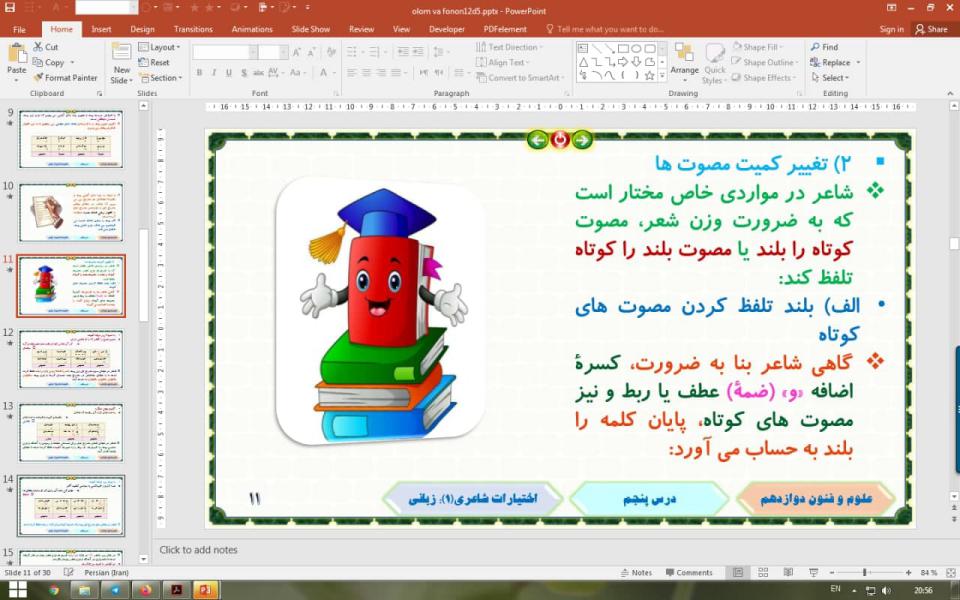Screen dimensions: 960x600
Task: Expand the font size combo box
Action: (283, 53)
